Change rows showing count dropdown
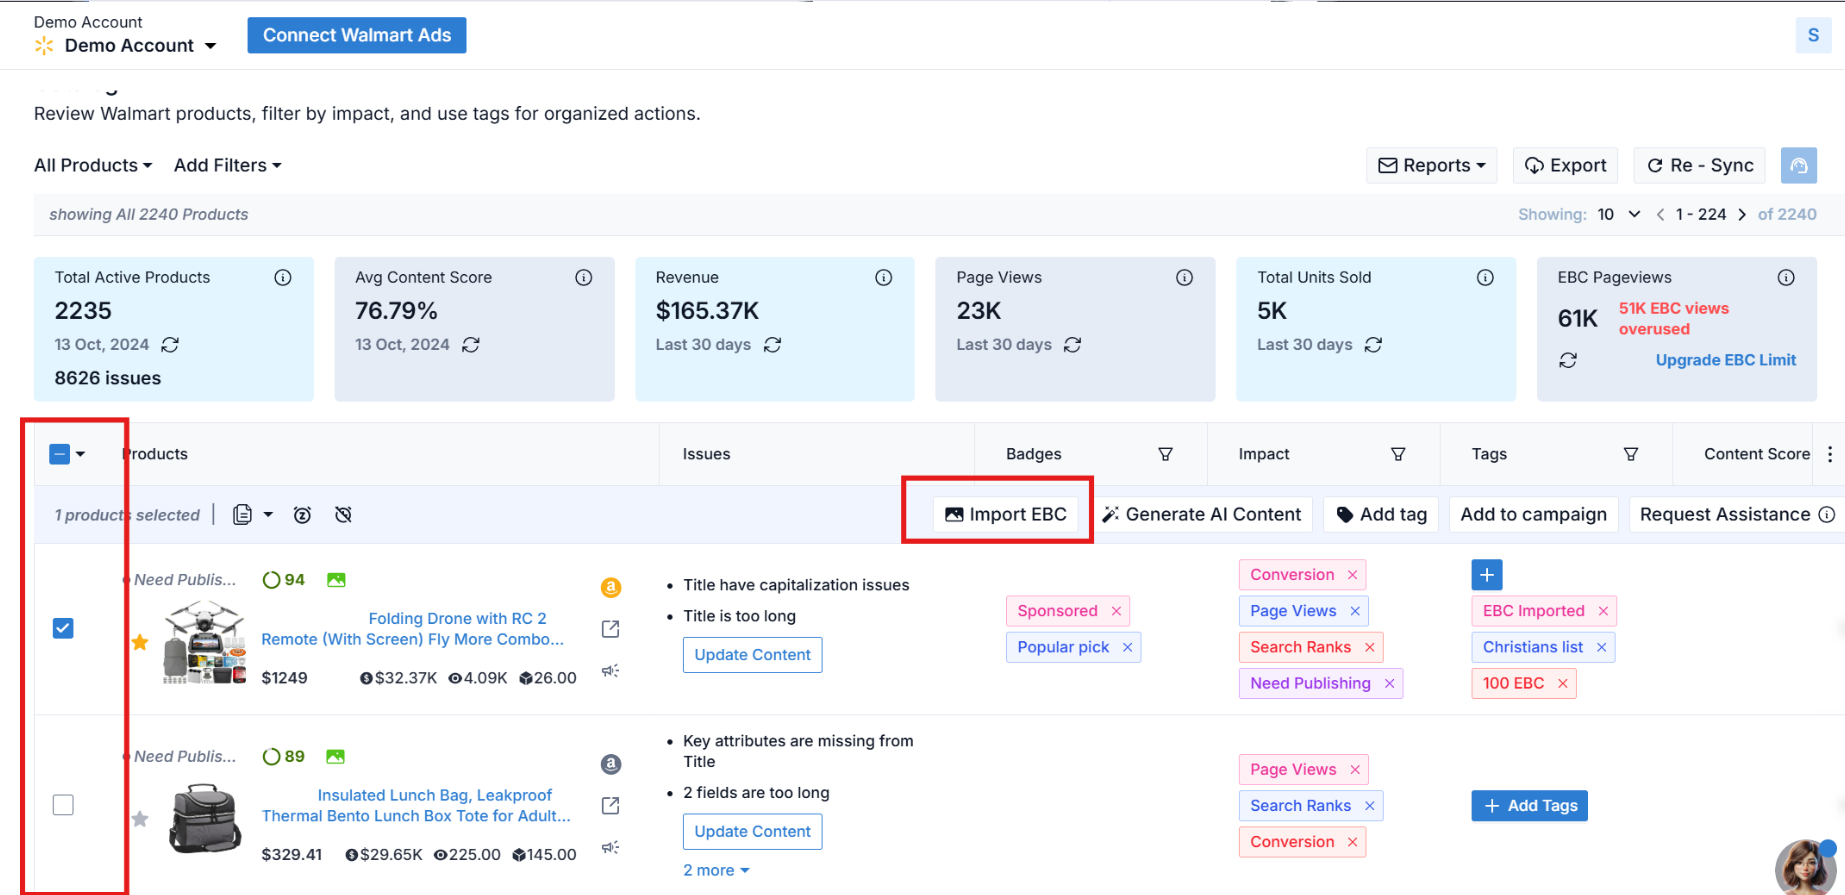This screenshot has height=895, width=1845. 1619,214
